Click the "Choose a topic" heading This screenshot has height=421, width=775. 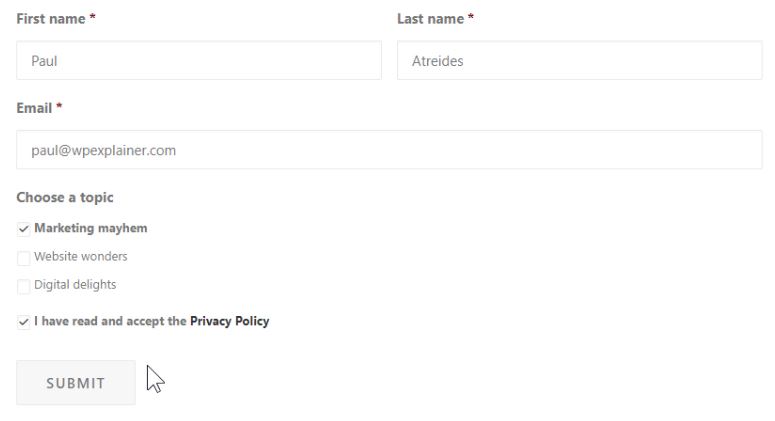click(x=65, y=198)
